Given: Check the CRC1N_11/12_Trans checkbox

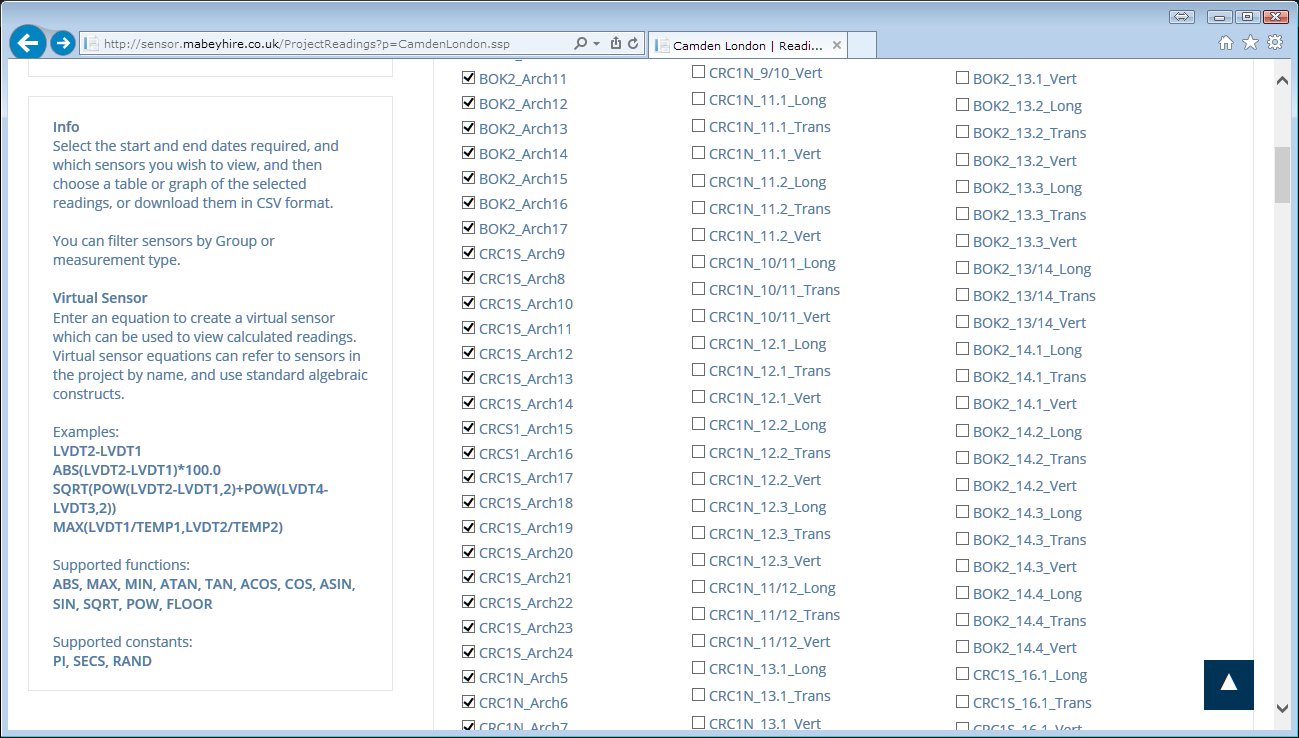Looking at the screenshot, I should point(698,614).
